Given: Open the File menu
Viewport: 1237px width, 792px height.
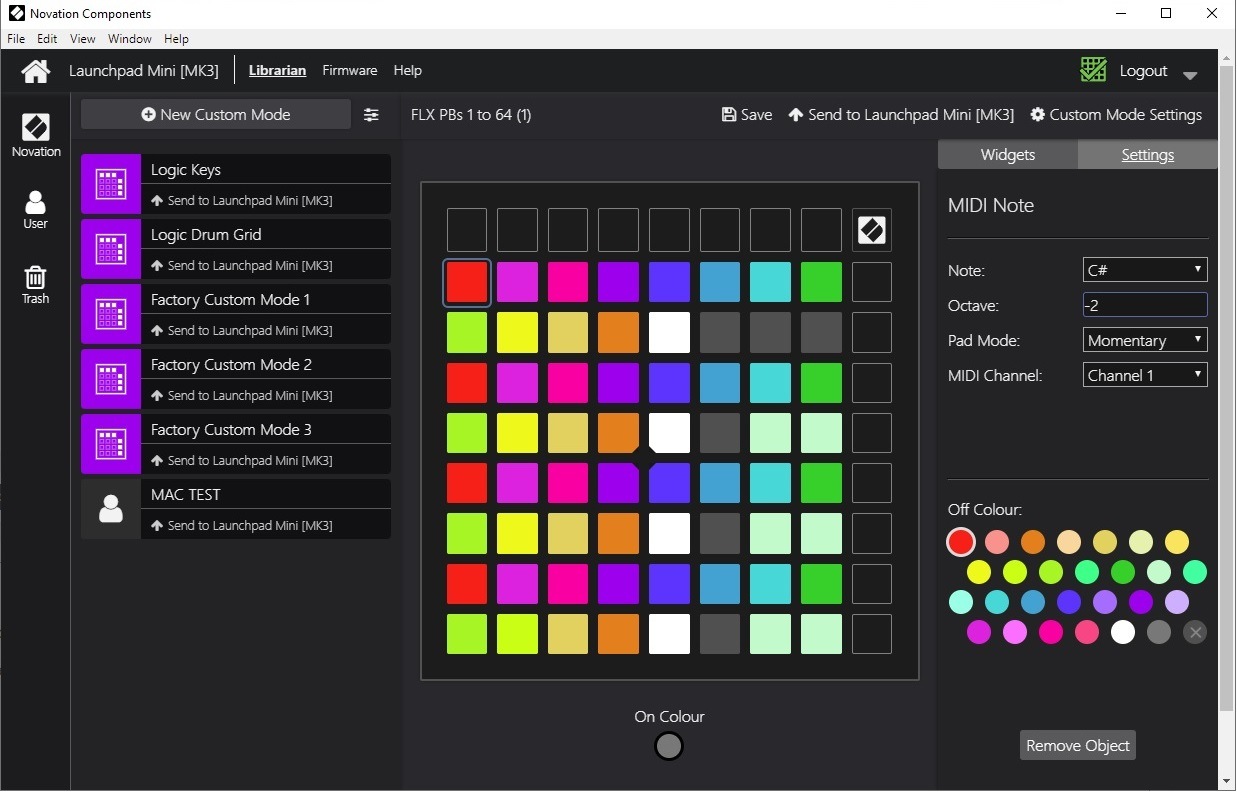Looking at the screenshot, I should click(16, 39).
